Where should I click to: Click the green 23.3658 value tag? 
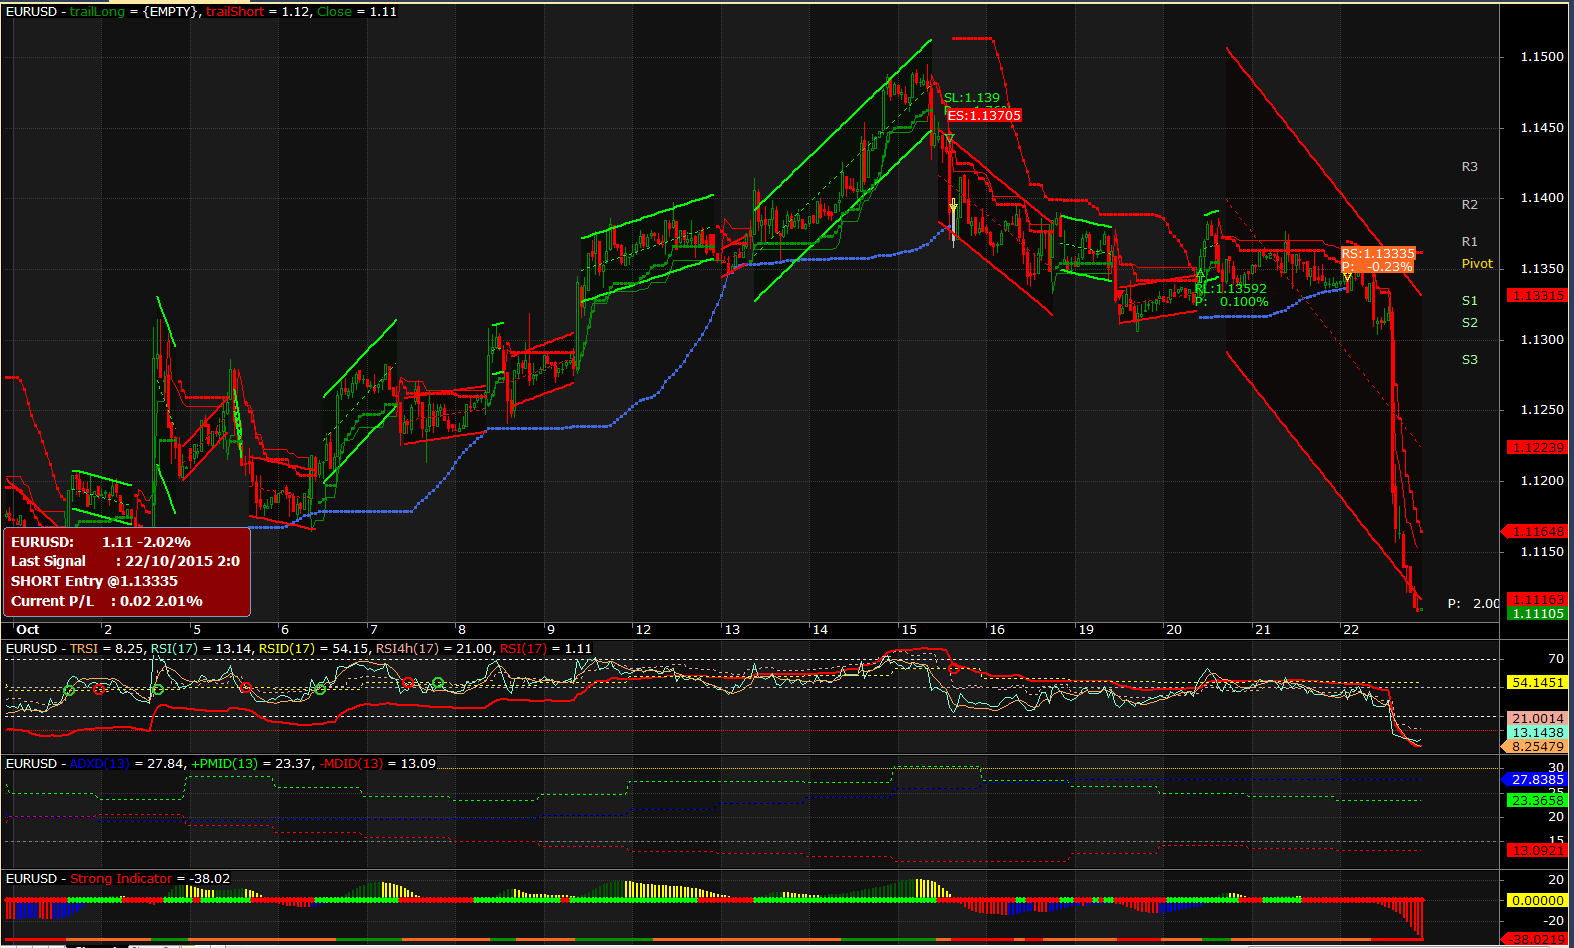(1537, 800)
